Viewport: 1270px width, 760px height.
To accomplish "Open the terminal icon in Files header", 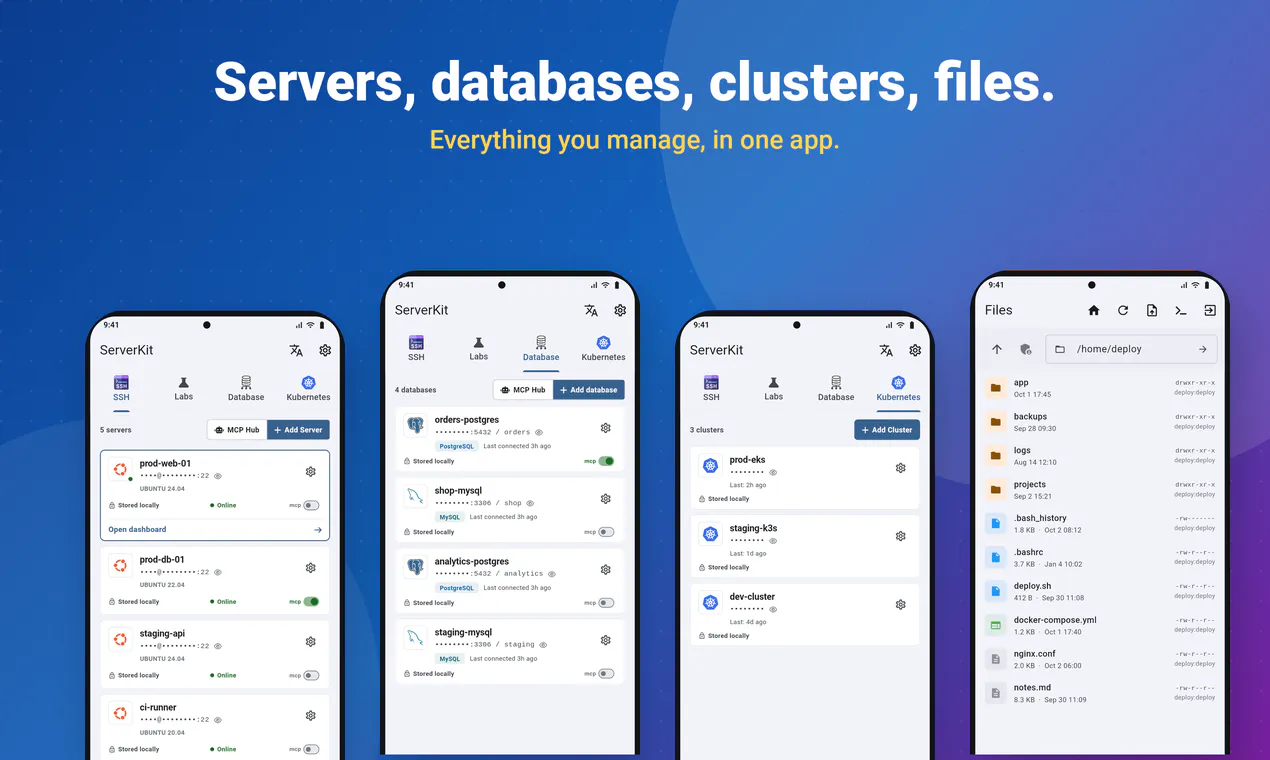I will tap(1181, 310).
